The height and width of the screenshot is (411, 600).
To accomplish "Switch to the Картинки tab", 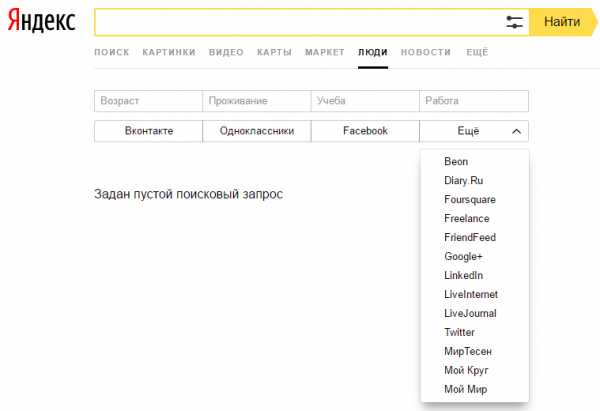I will pyautogui.click(x=169, y=52).
